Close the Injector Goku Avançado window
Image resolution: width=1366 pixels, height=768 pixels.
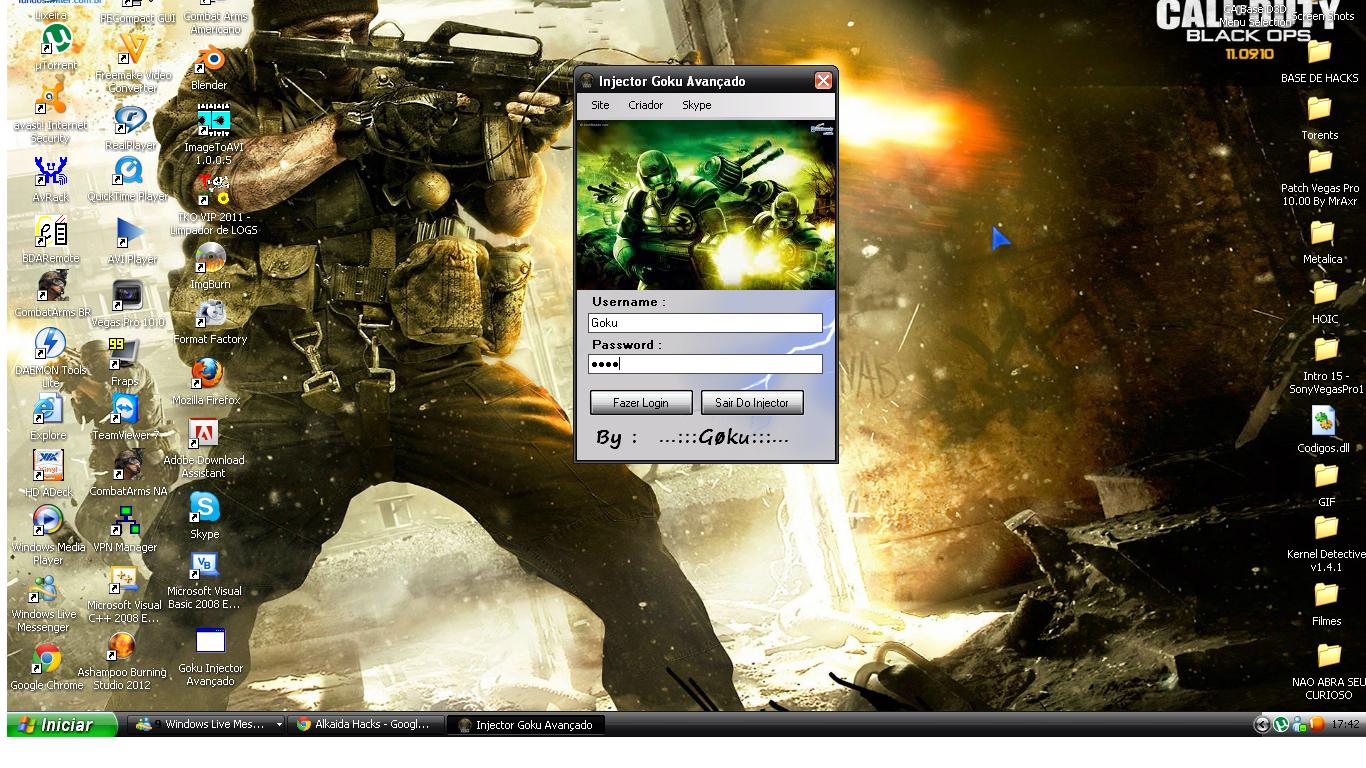click(823, 81)
